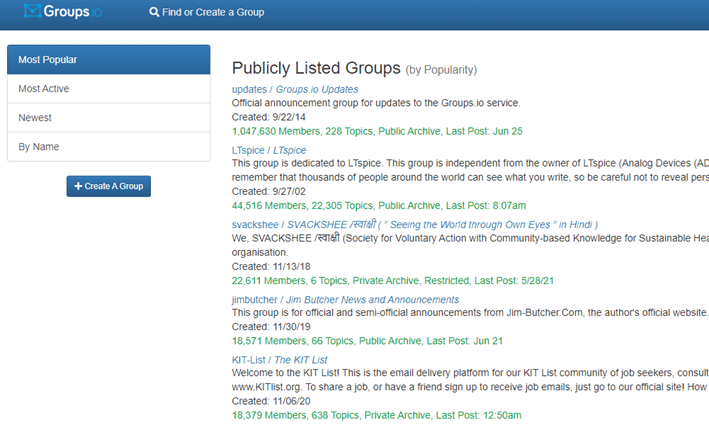Open the LTspice / LTspice group link

(x=269, y=150)
